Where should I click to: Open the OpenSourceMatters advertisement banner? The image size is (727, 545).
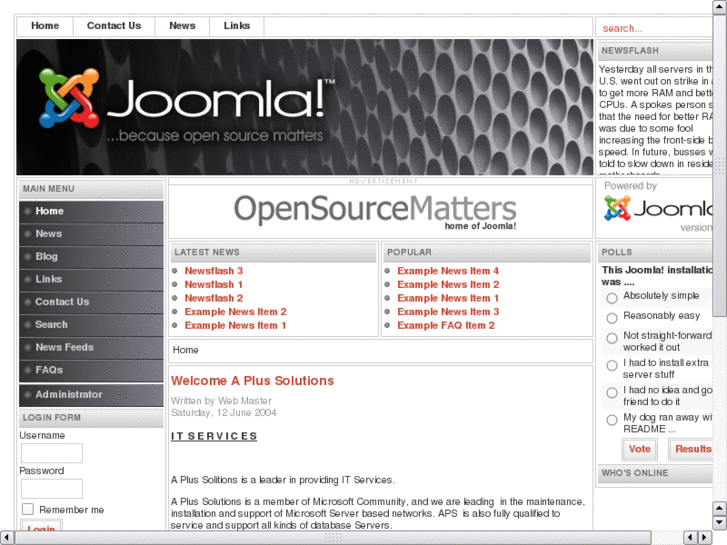[375, 212]
